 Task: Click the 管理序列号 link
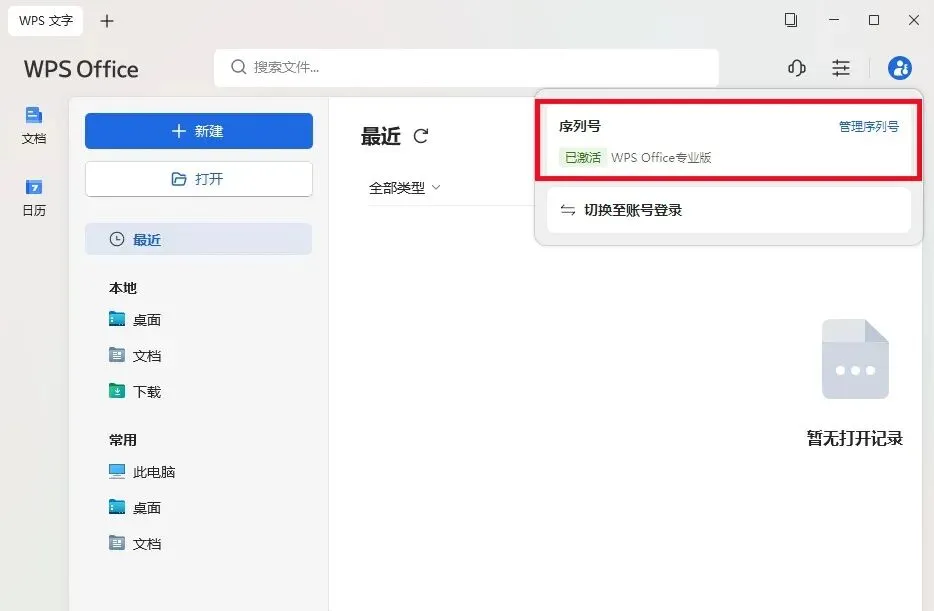[868, 126]
